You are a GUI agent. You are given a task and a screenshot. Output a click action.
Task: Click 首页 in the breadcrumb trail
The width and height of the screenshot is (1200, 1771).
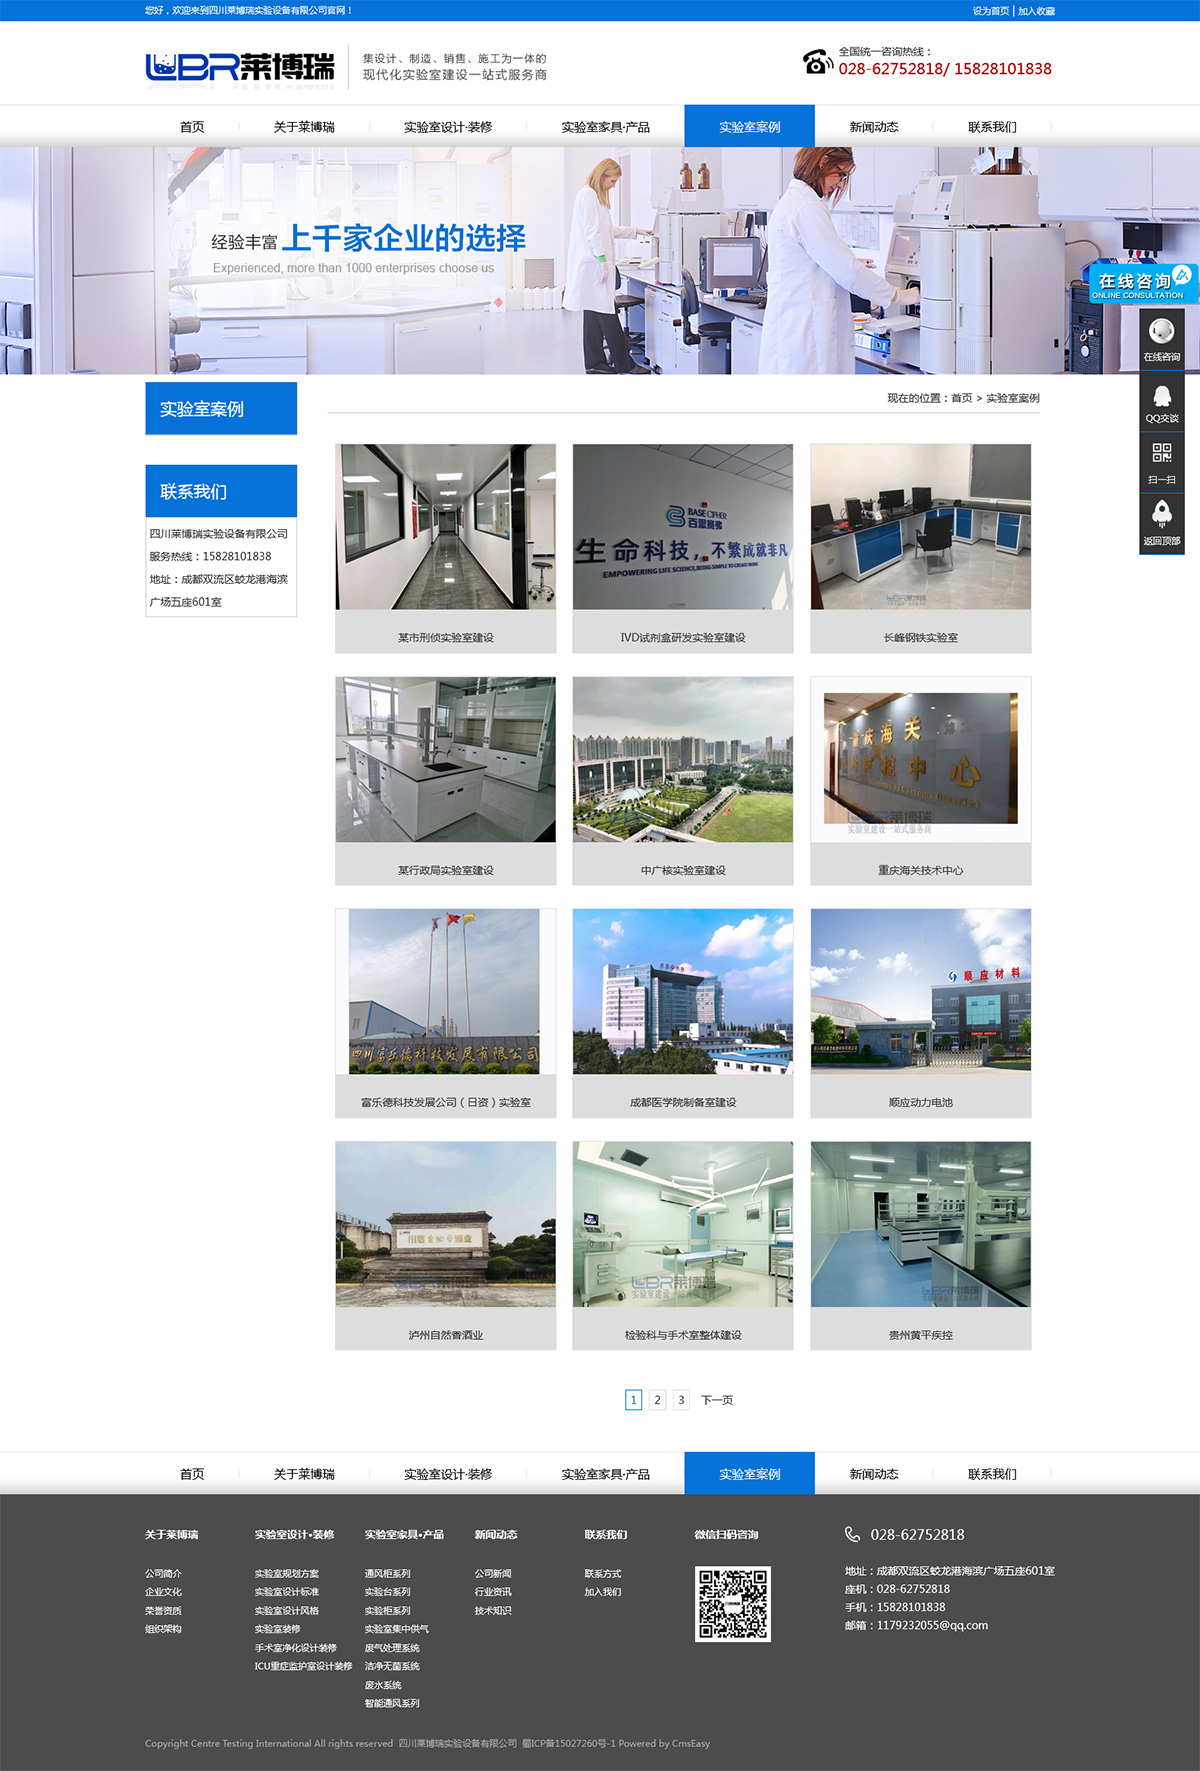click(961, 398)
